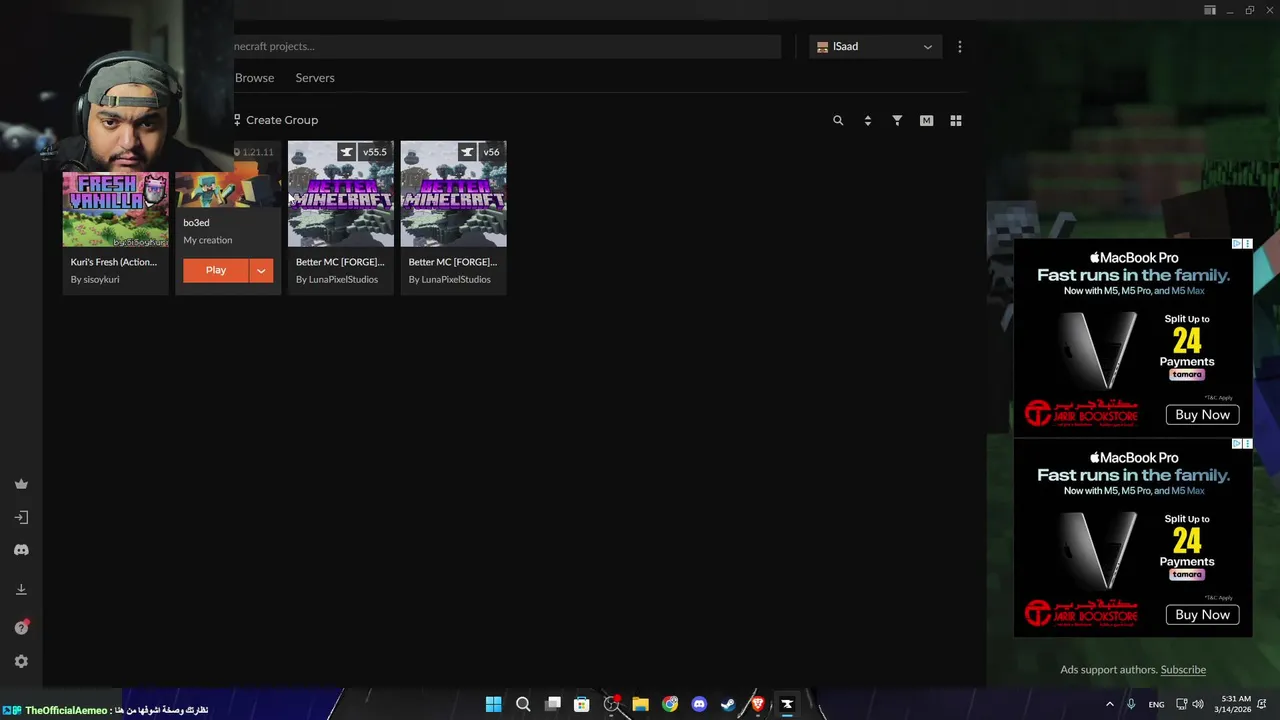Click the crown premium icon in sidebar
The width and height of the screenshot is (1280, 720).
pyautogui.click(x=21, y=484)
